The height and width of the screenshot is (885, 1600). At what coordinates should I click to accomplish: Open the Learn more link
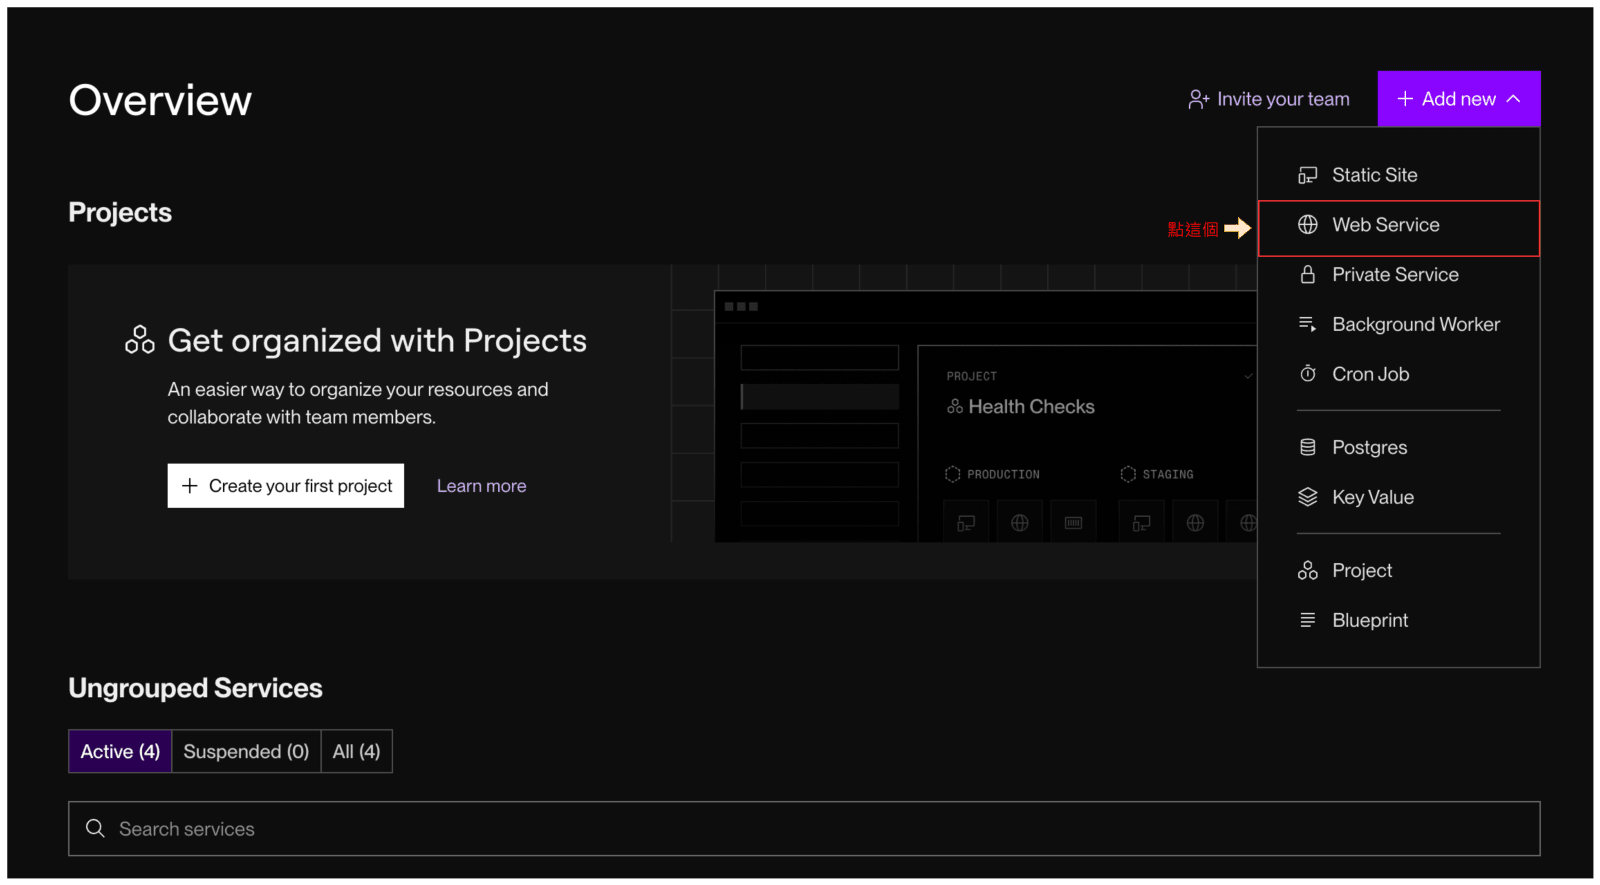click(481, 486)
